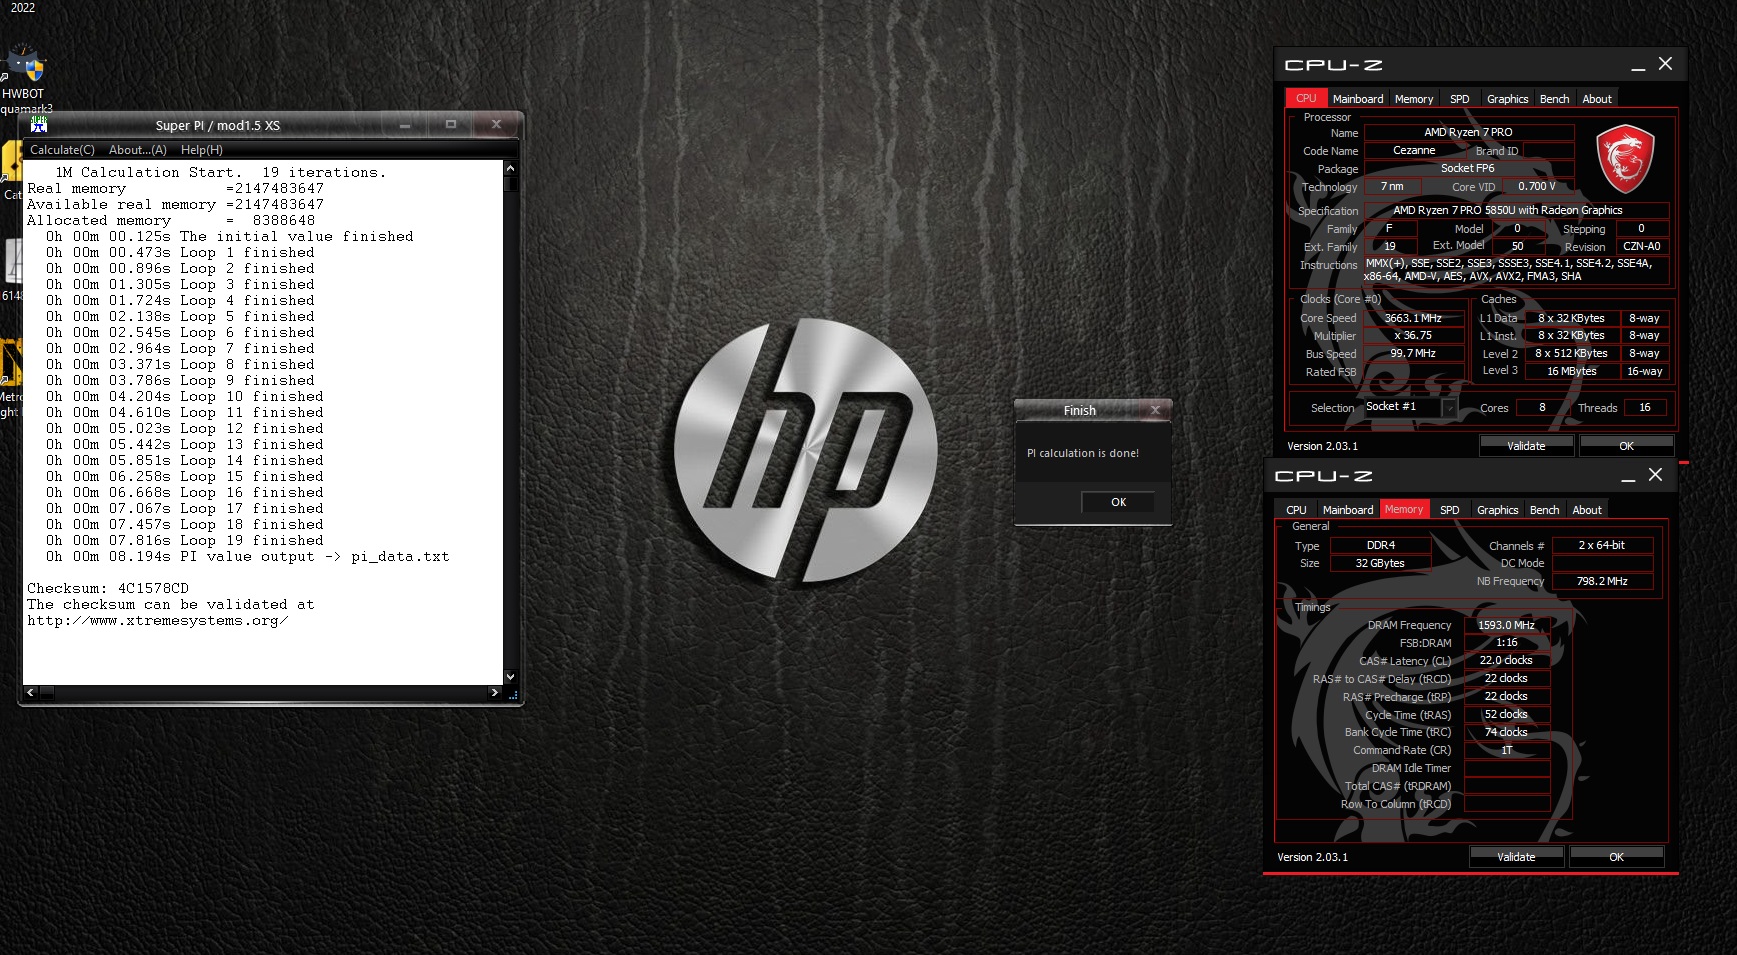Screen dimensions: 1737x955
Task: Open SPD tab in lower CPU-Z window
Action: (1450, 510)
